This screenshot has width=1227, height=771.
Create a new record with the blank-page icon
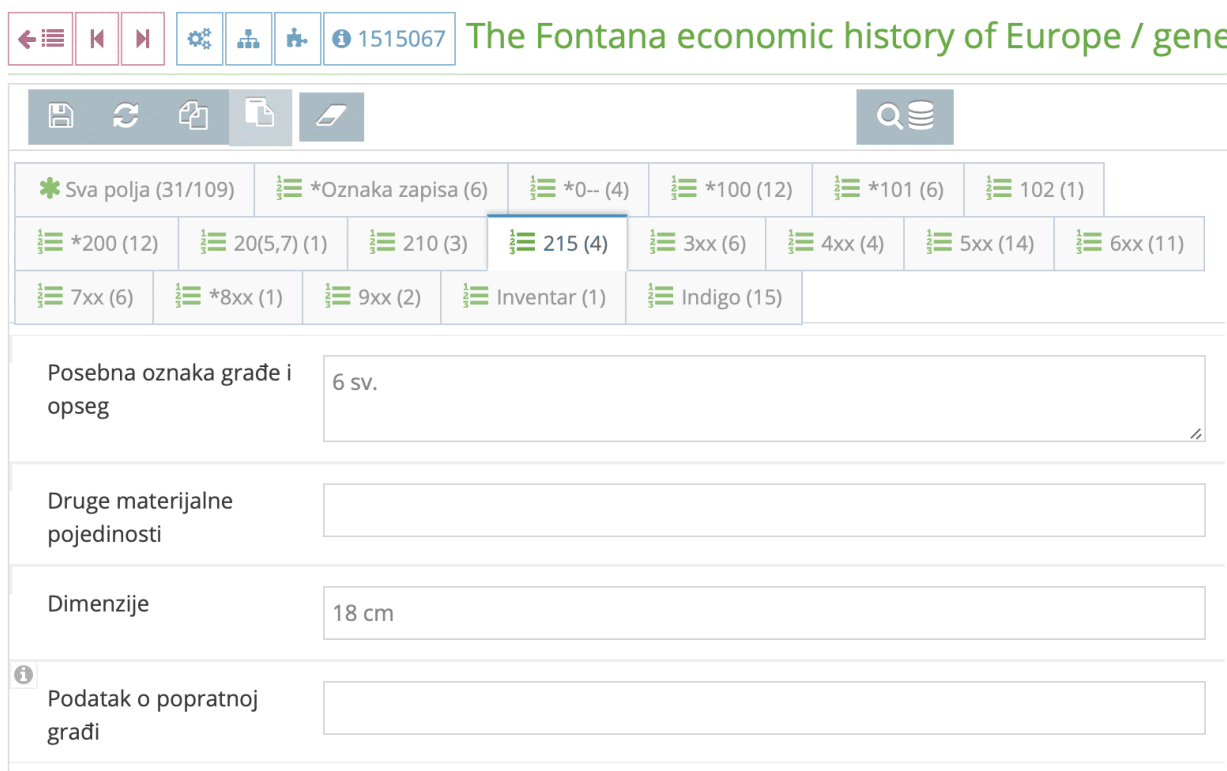(x=262, y=116)
